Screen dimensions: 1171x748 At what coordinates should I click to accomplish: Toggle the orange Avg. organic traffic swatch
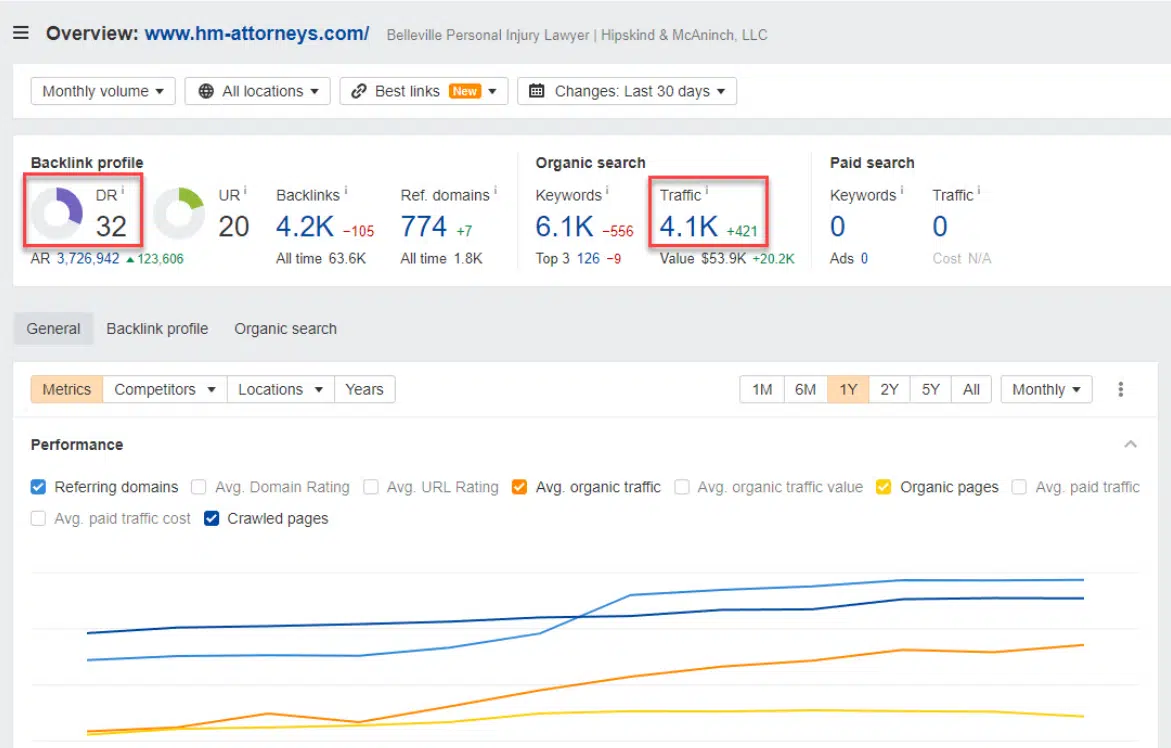[519, 487]
